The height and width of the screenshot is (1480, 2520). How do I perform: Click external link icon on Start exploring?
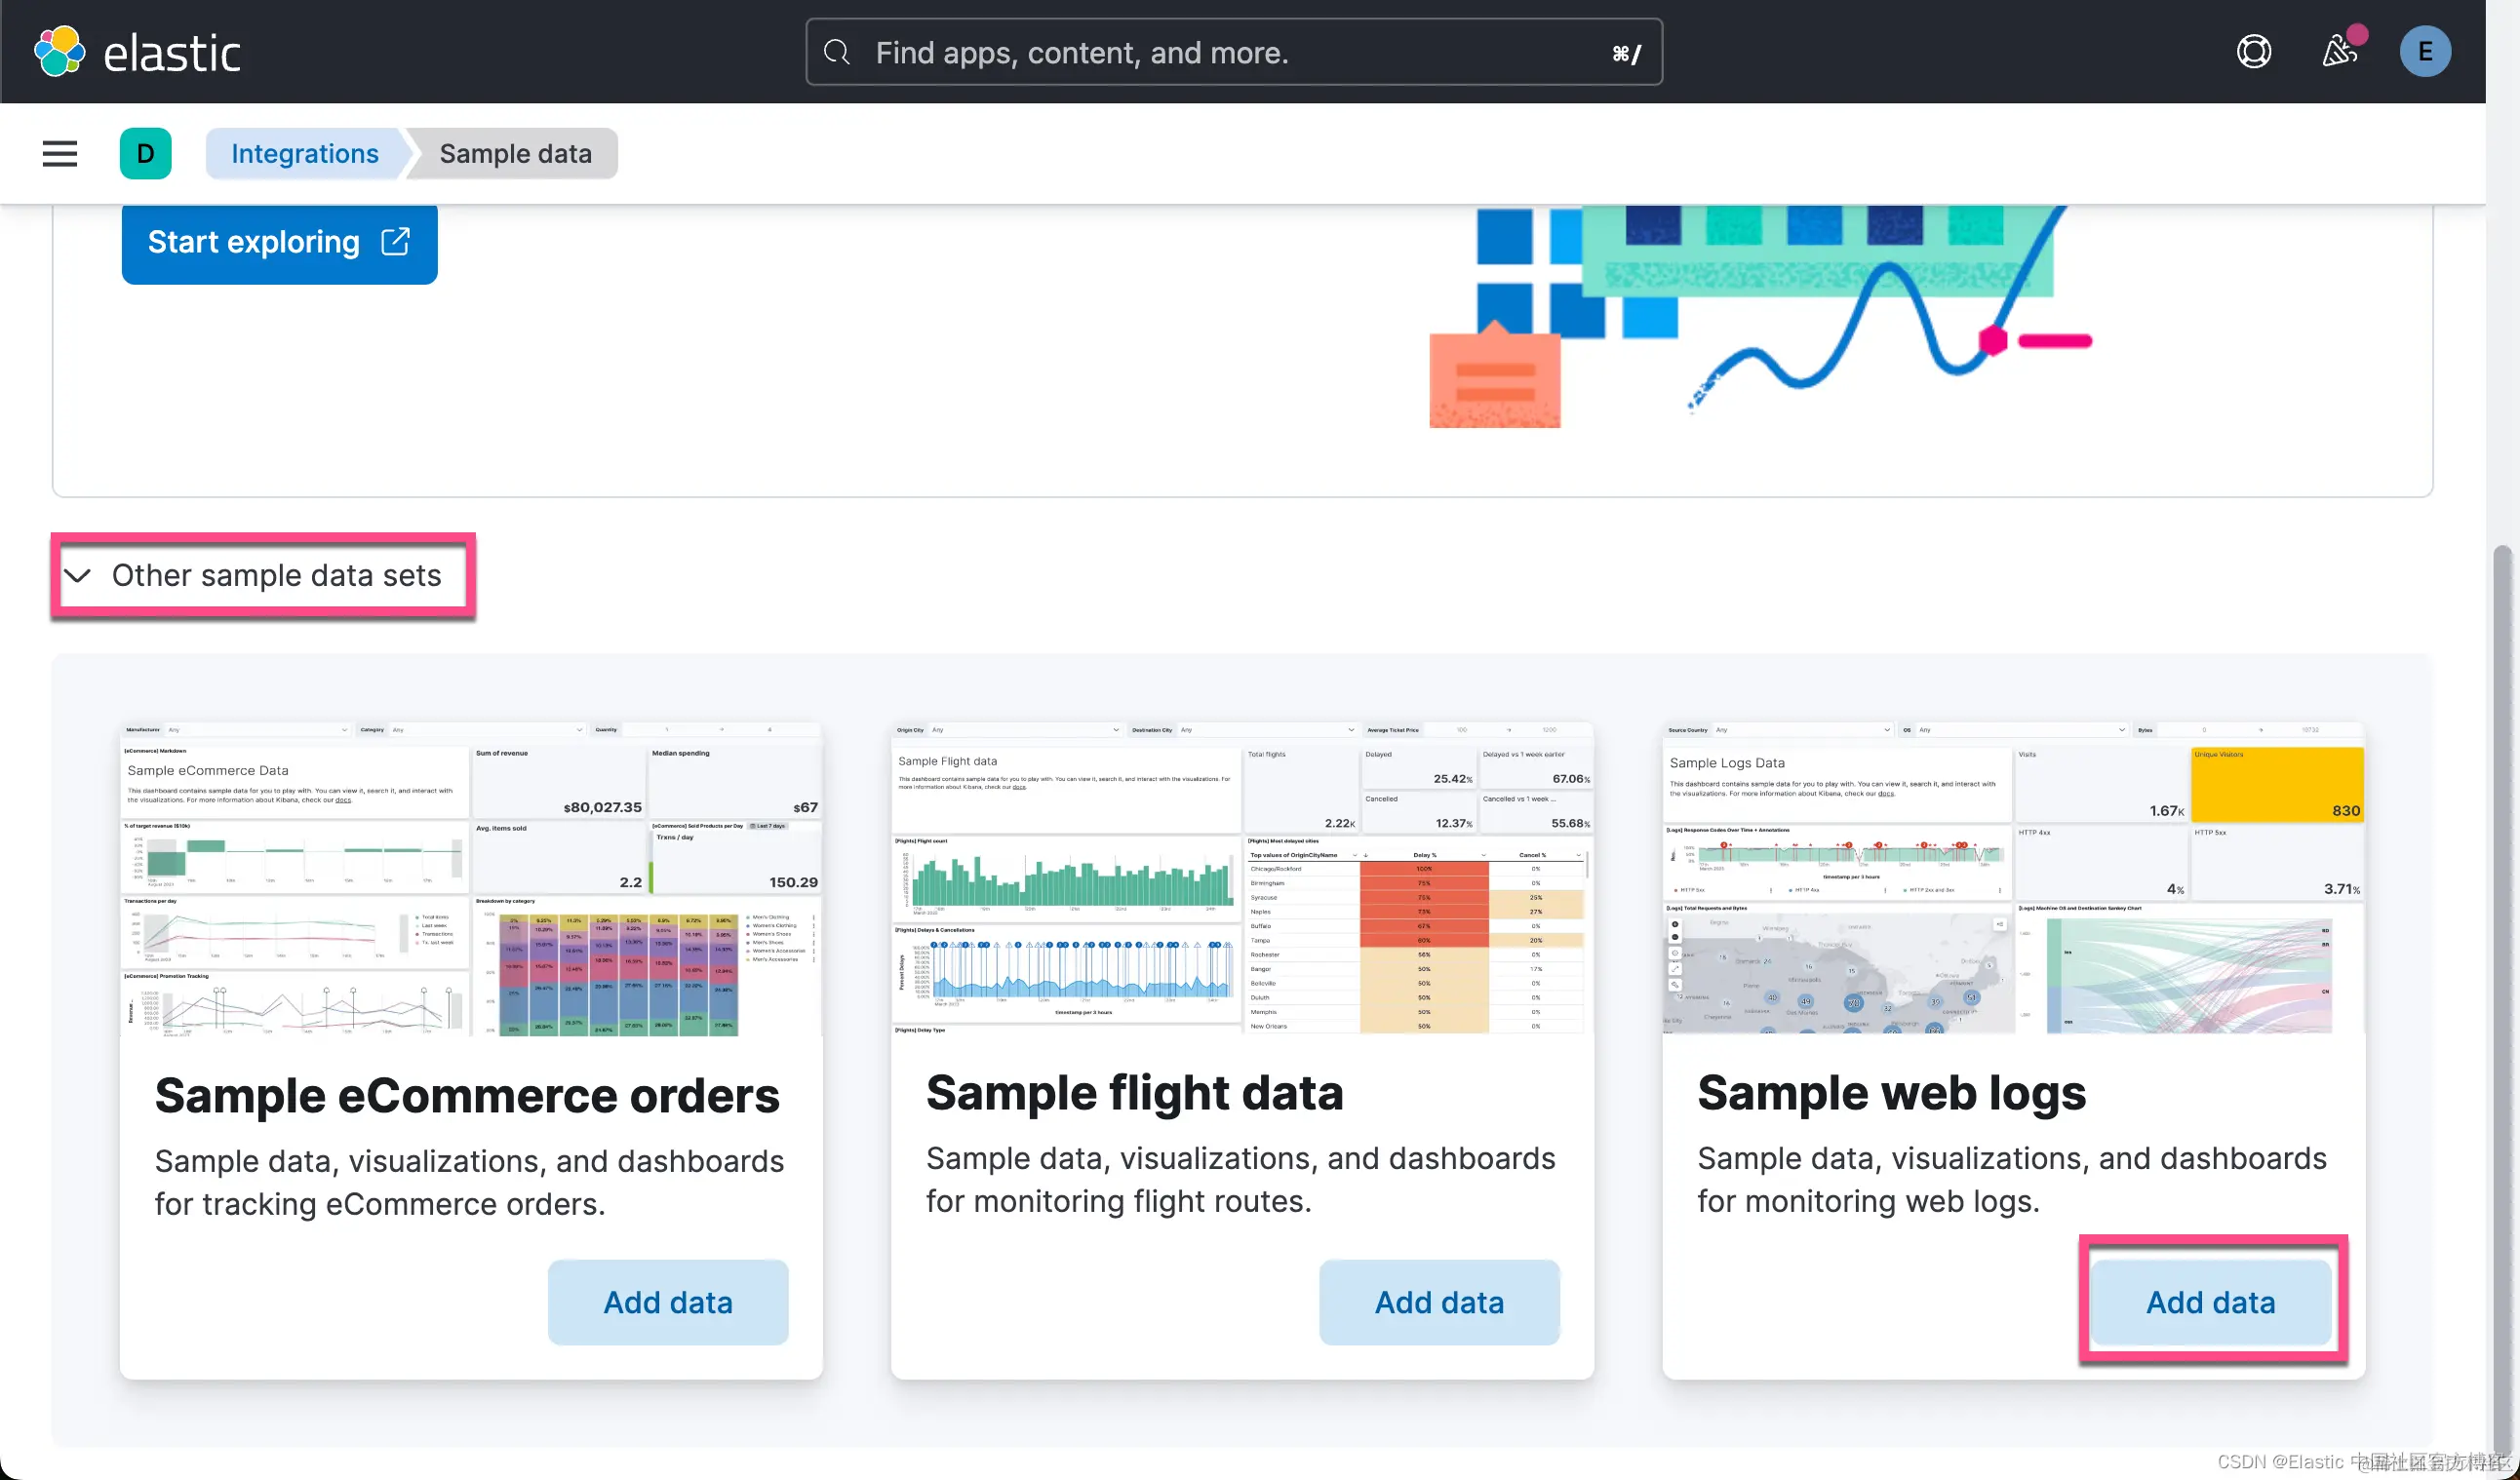click(396, 242)
